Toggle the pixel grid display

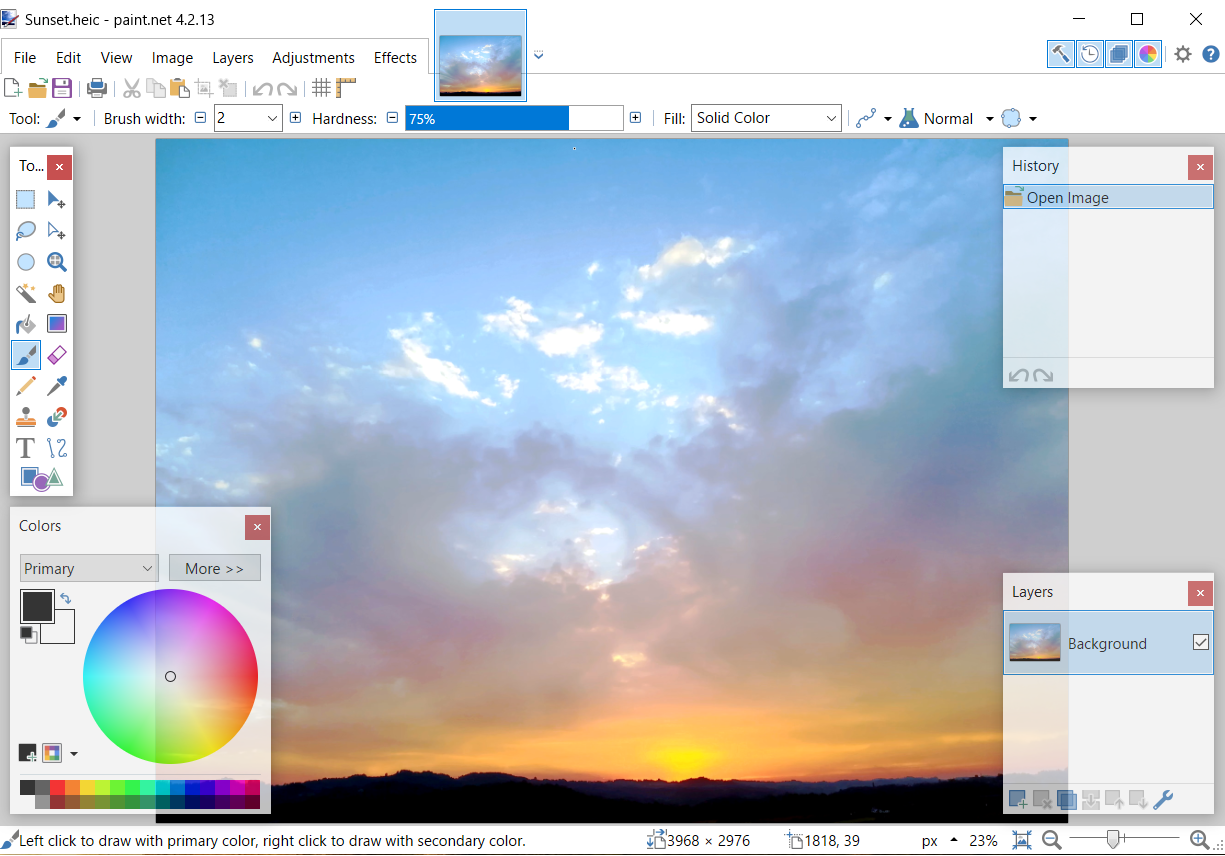pos(321,88)
